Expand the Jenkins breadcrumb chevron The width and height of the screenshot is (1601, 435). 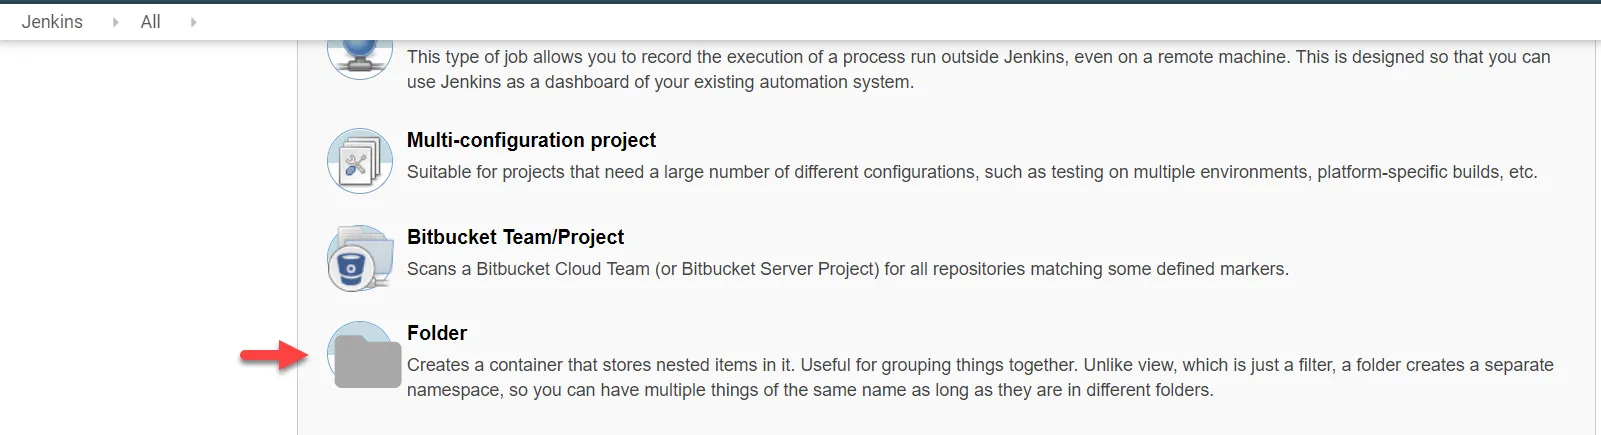coord(115,22)
